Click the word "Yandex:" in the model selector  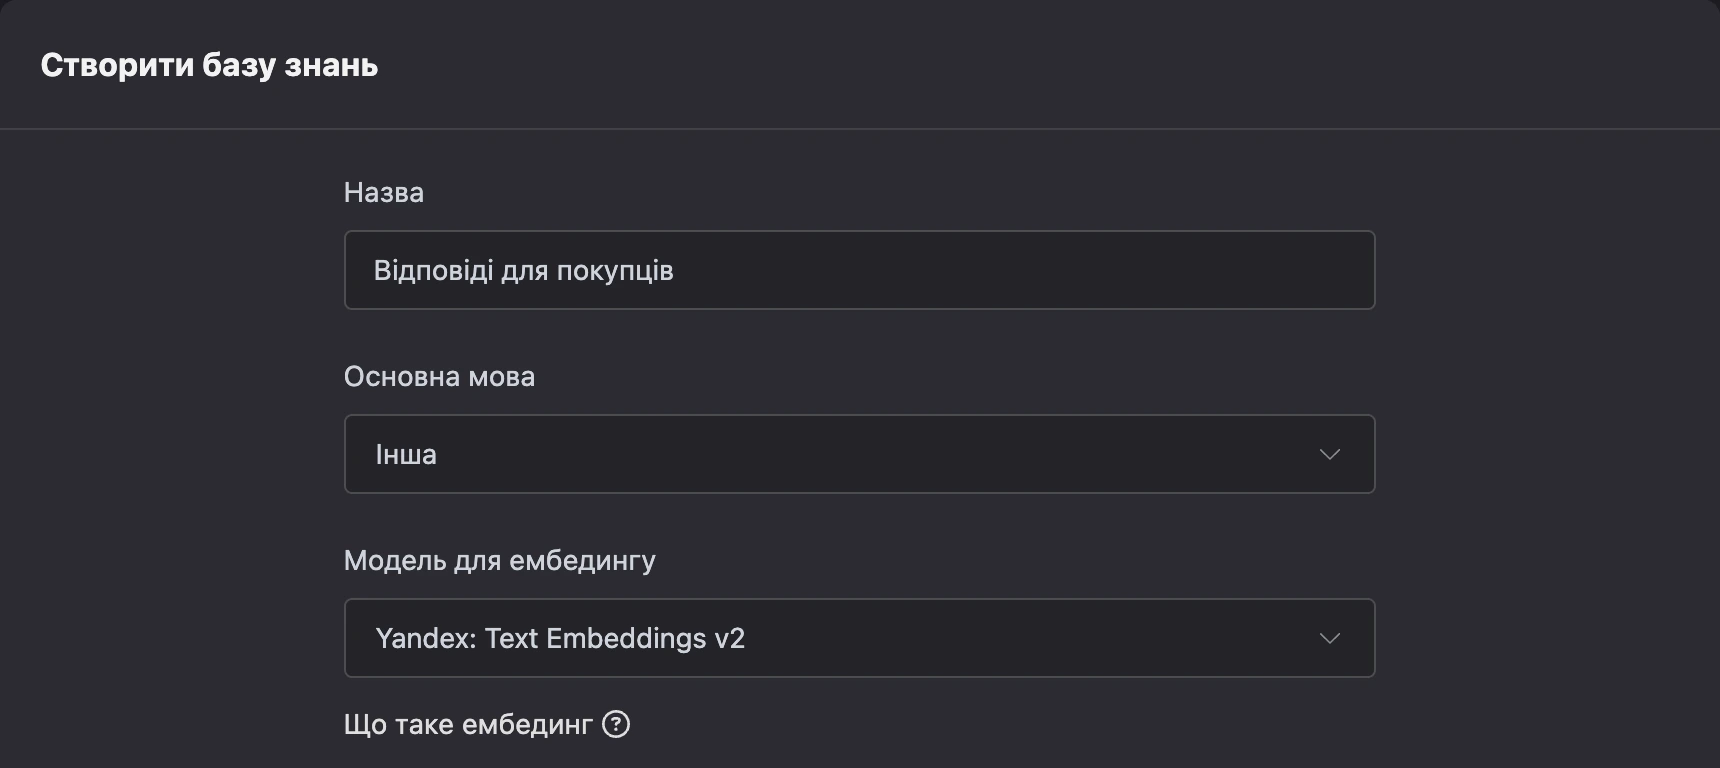click(426, 638)
